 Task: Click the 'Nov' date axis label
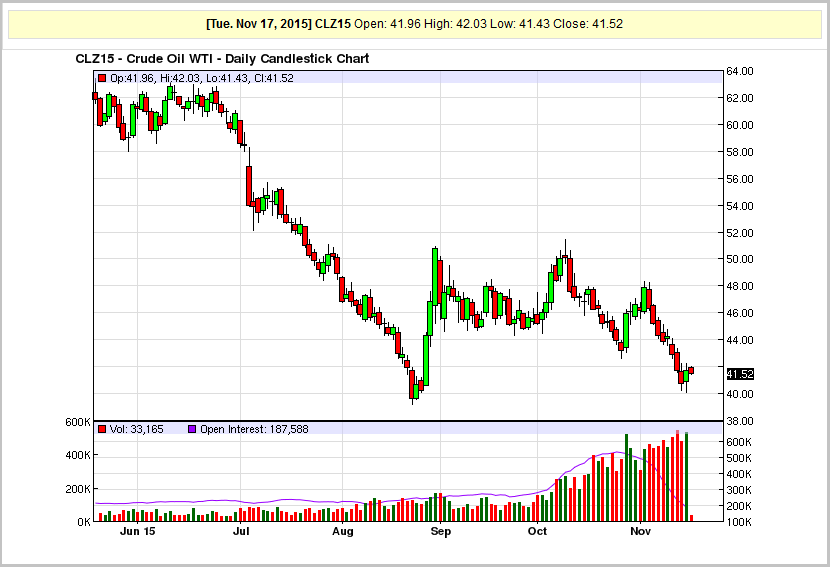coord(640,531)
